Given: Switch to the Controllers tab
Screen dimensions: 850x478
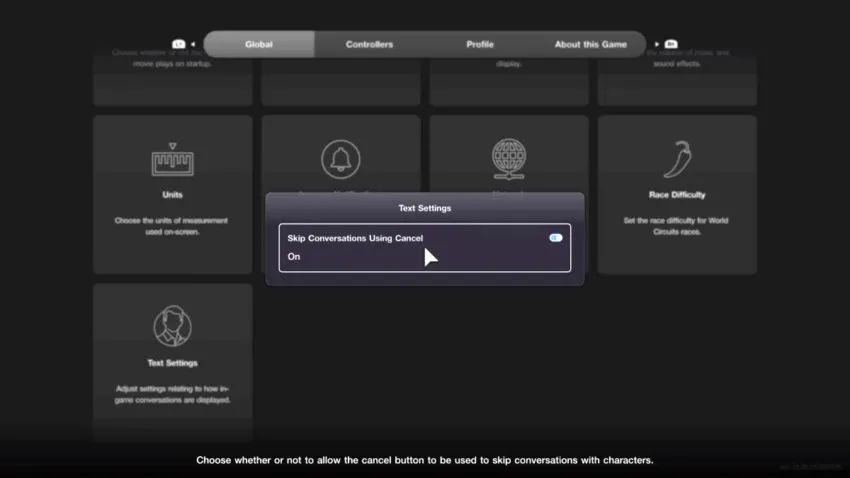Looking at the screenshot, I should (x=369, y=44).
